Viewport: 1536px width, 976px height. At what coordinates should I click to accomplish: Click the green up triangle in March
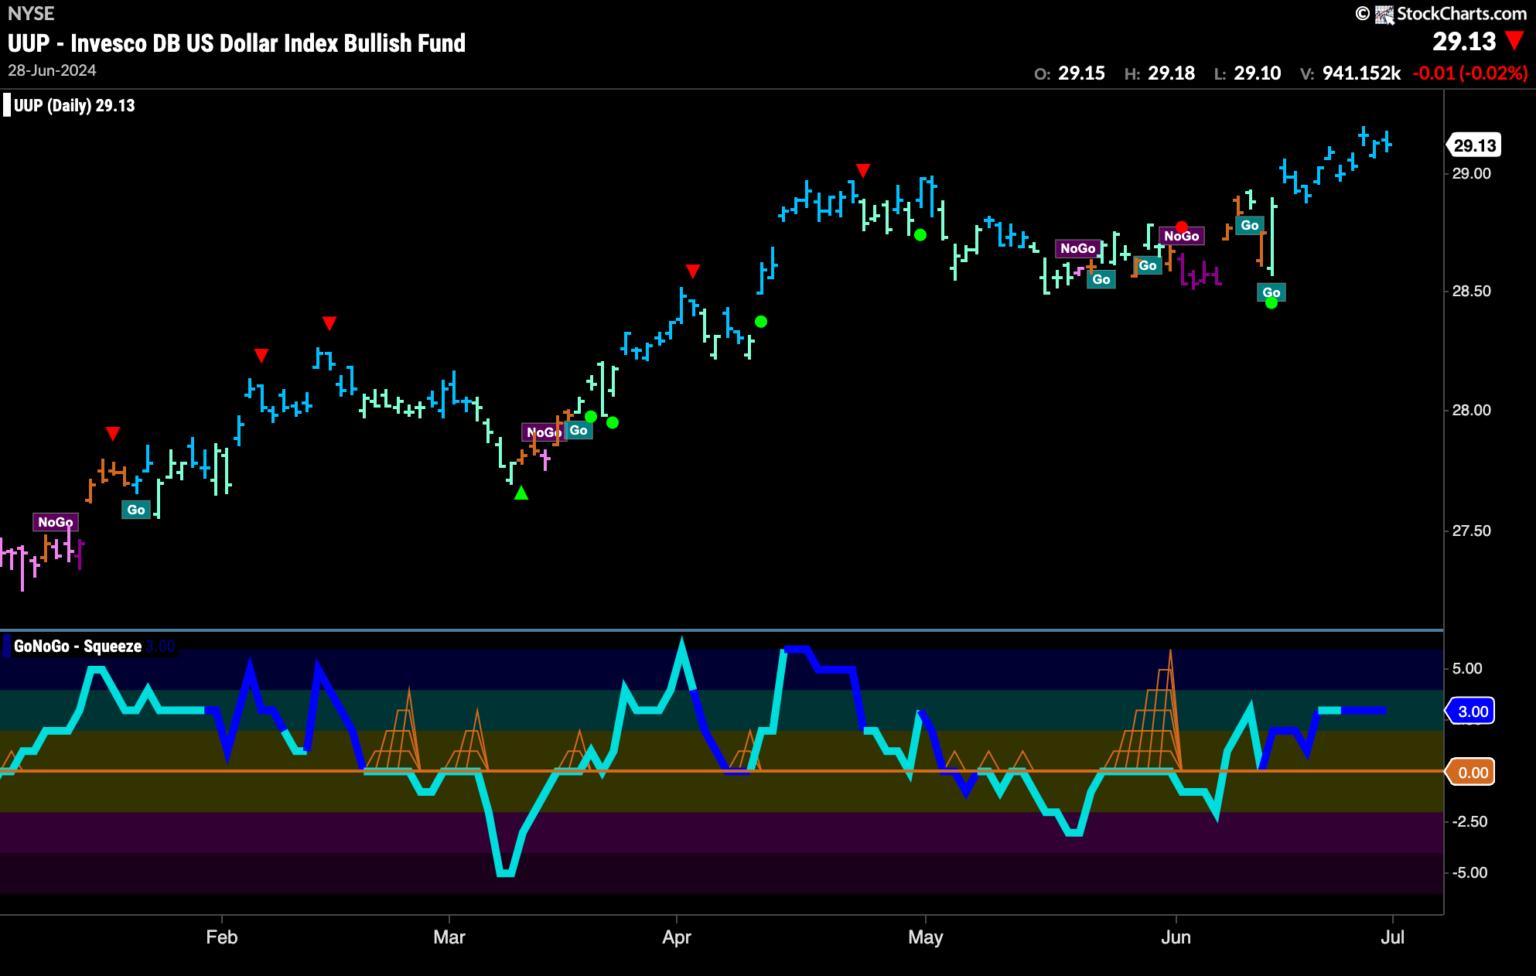pos(520,493)
